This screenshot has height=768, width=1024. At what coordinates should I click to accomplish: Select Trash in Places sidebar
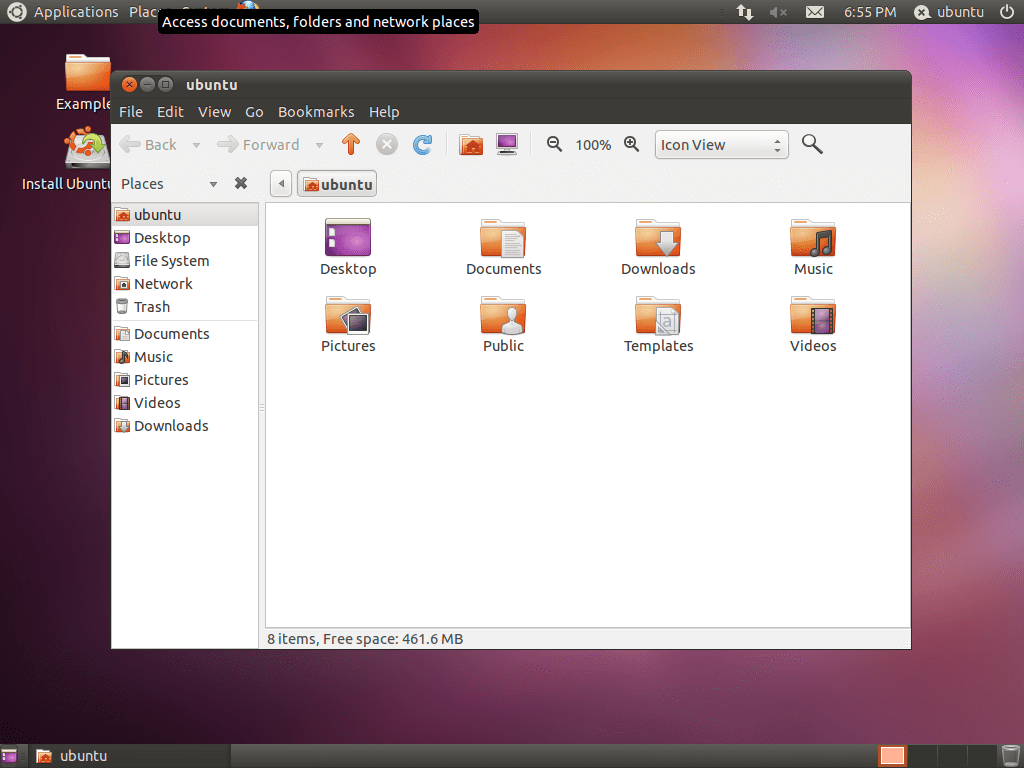click(185, 306)
